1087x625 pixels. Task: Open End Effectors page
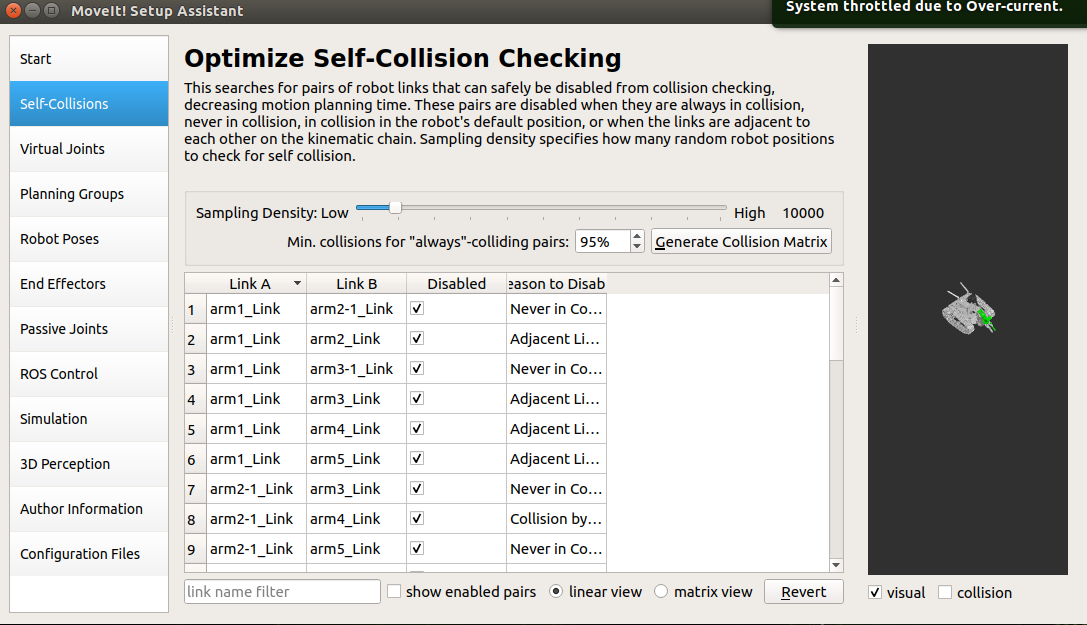pos(89,284)
